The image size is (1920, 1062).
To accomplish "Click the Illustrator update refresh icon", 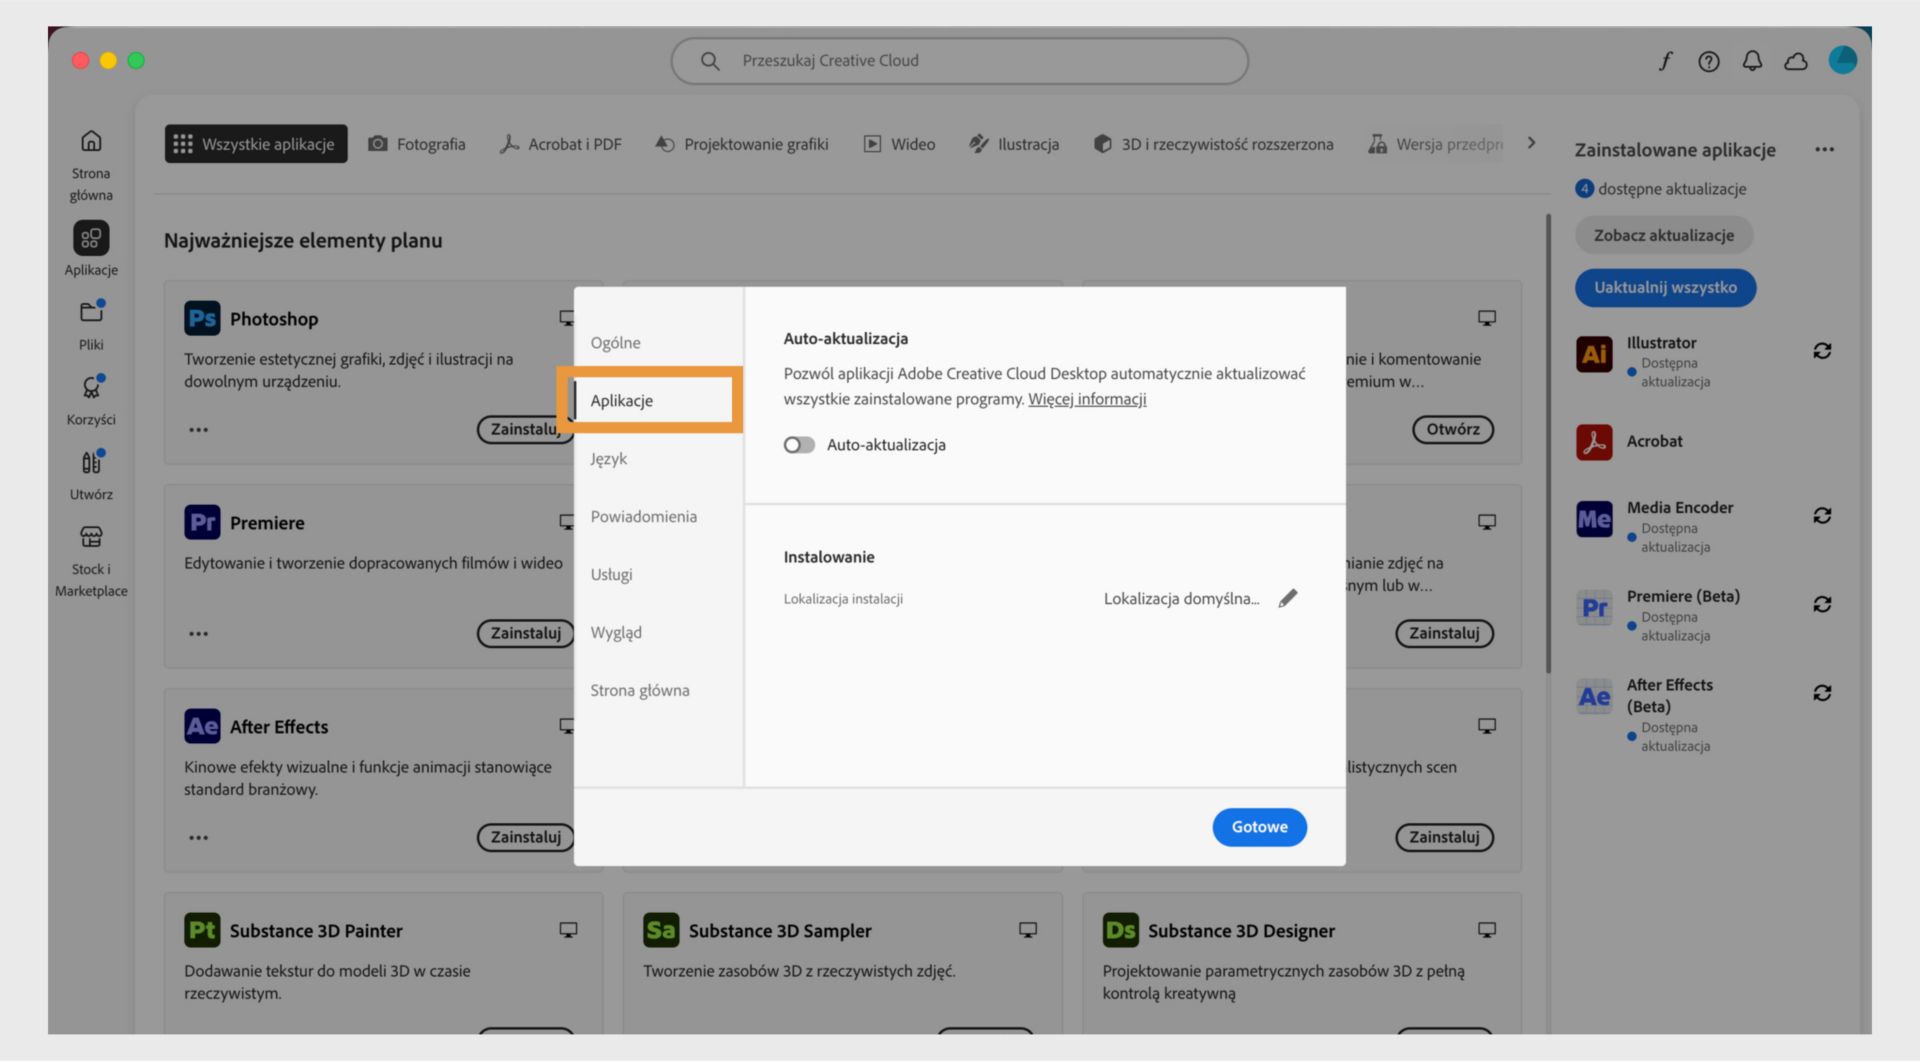I will click(1822, 351).
